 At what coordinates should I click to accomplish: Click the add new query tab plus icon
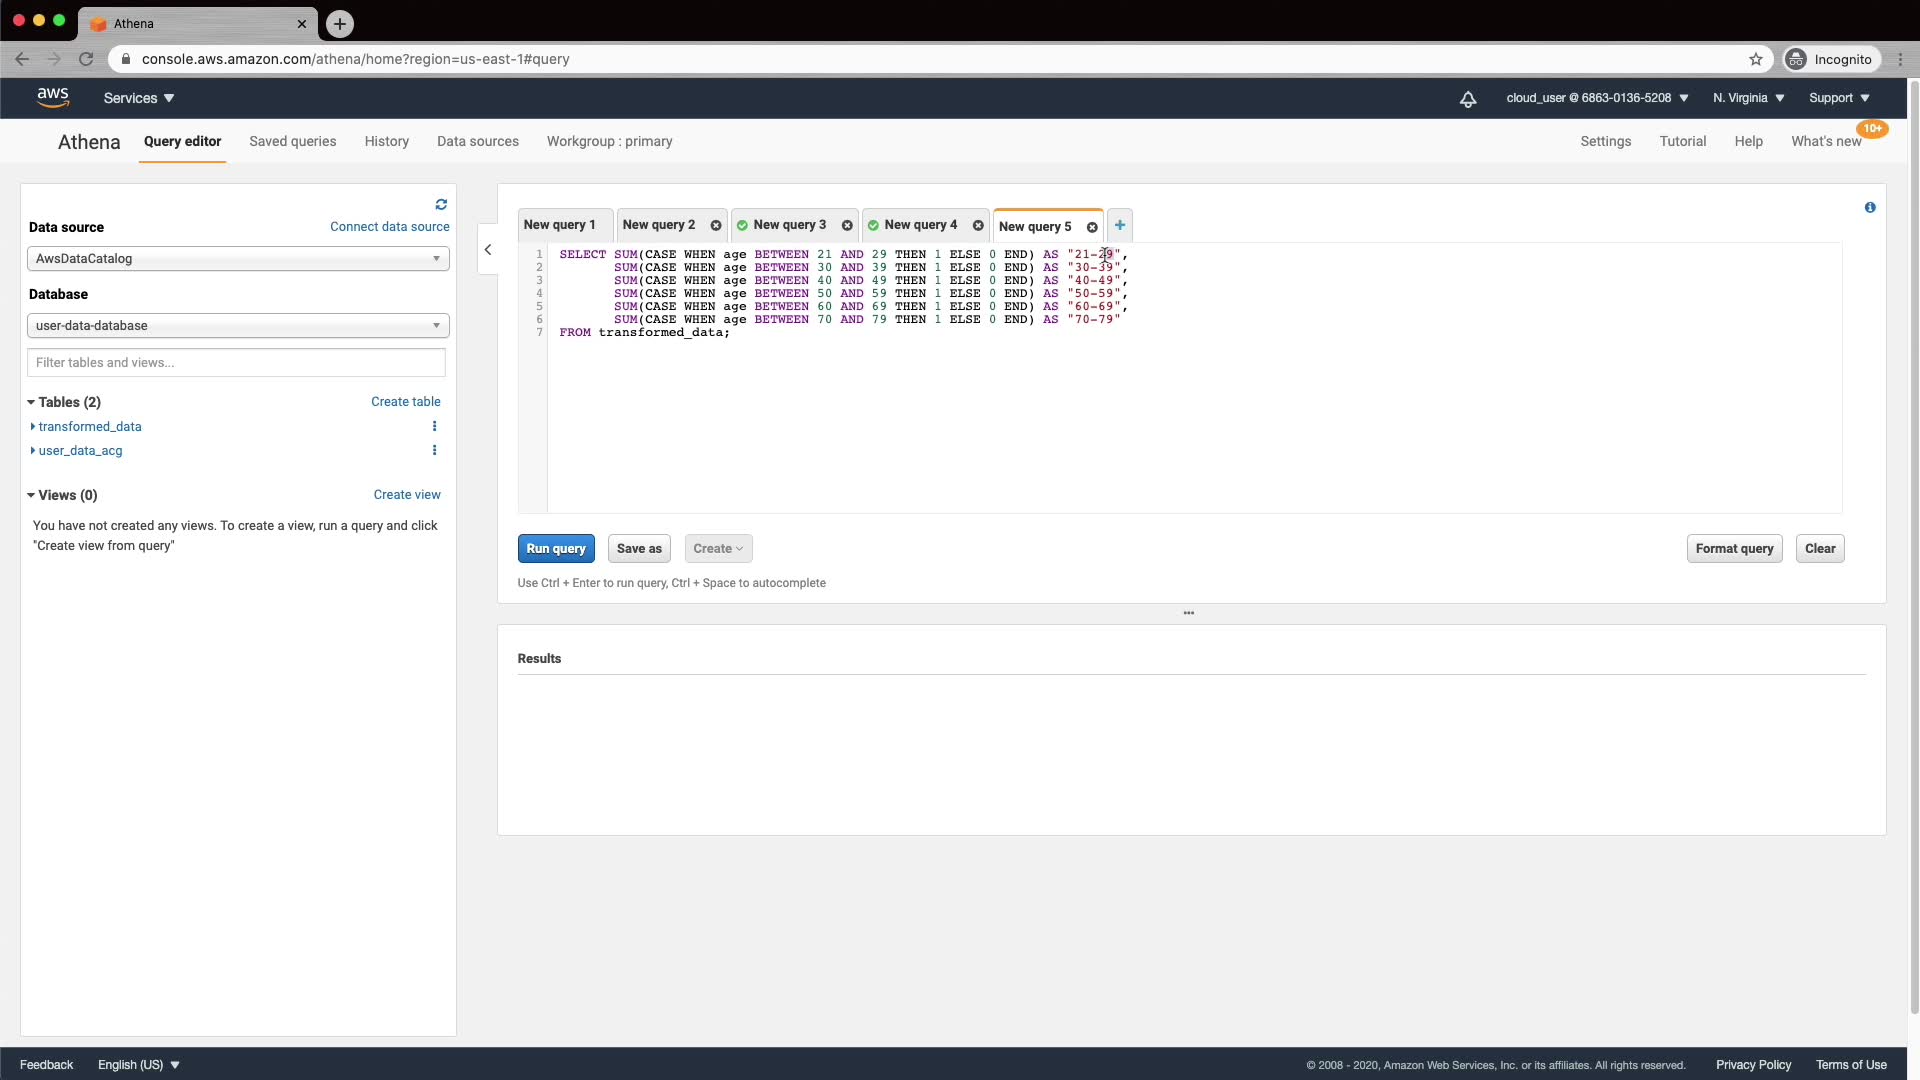[1120, 226]
